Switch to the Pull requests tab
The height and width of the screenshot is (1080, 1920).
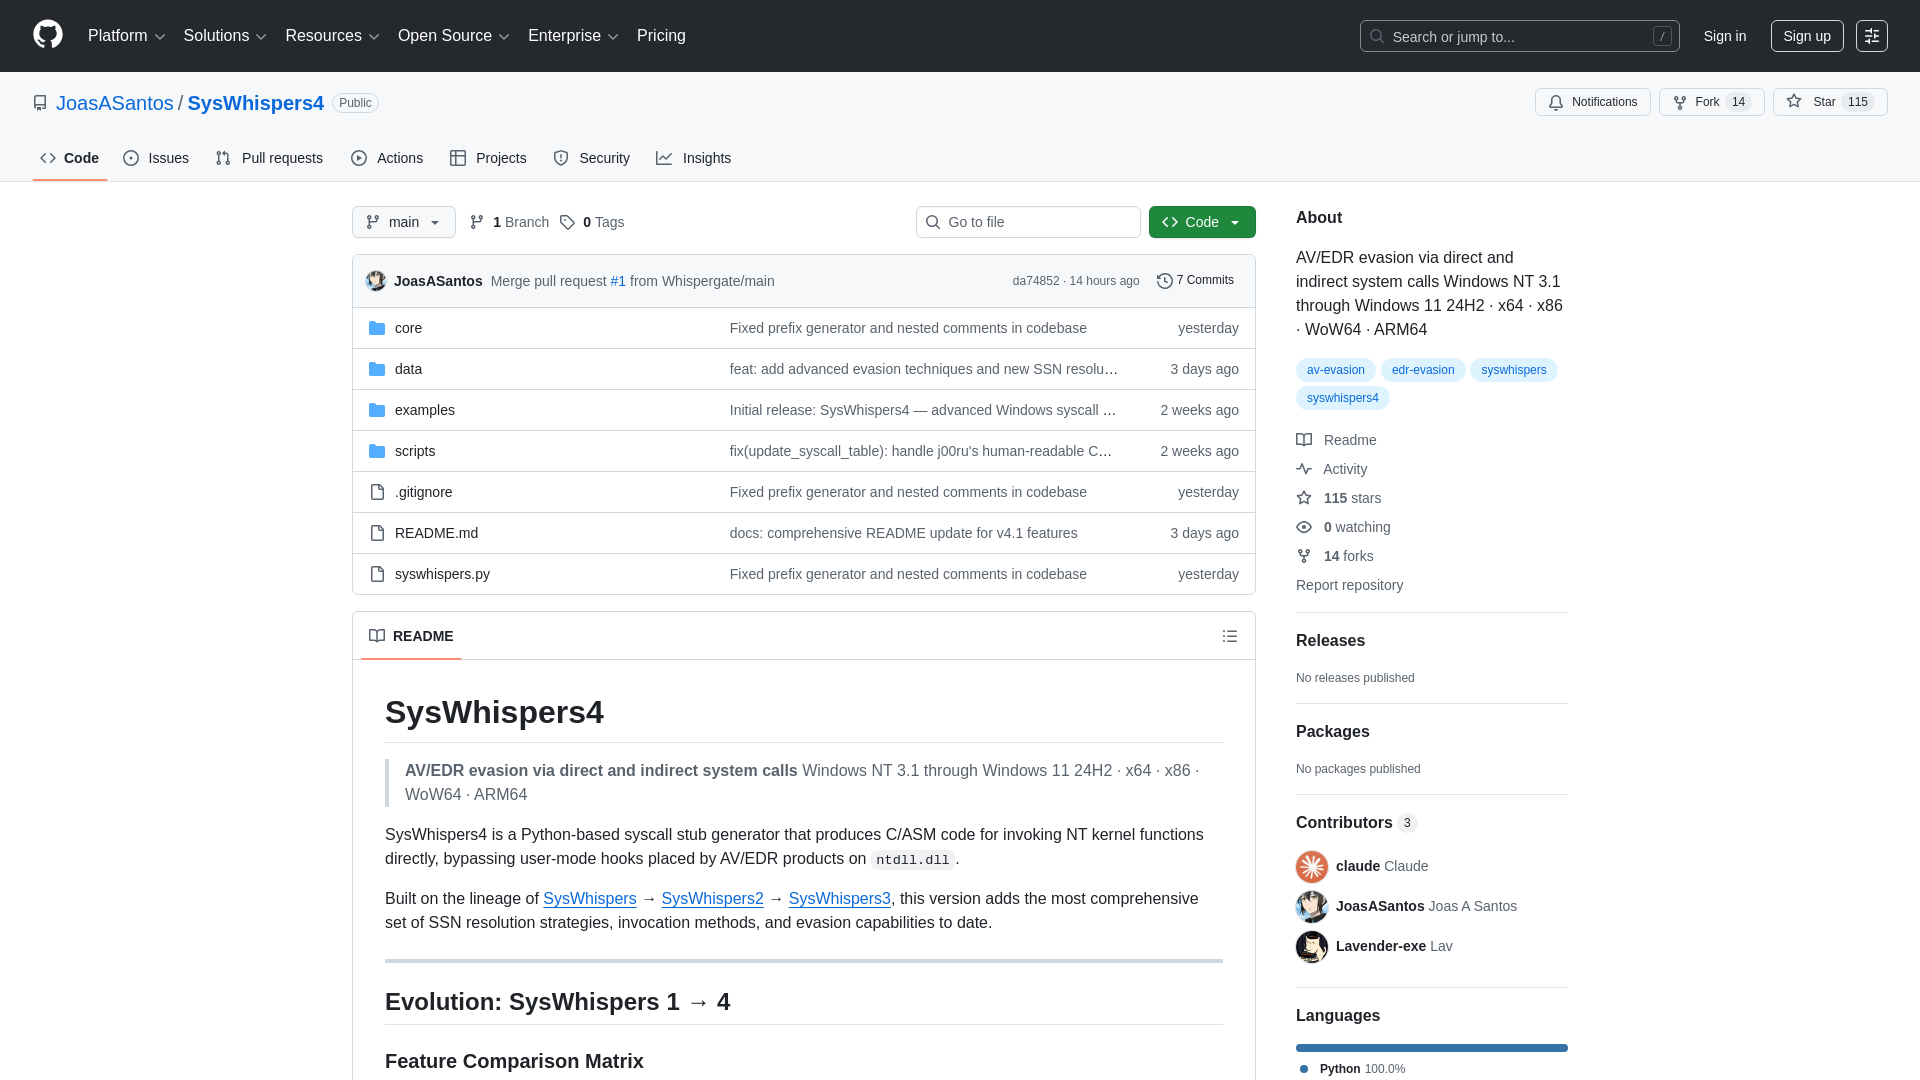click(x=268, y=158)
